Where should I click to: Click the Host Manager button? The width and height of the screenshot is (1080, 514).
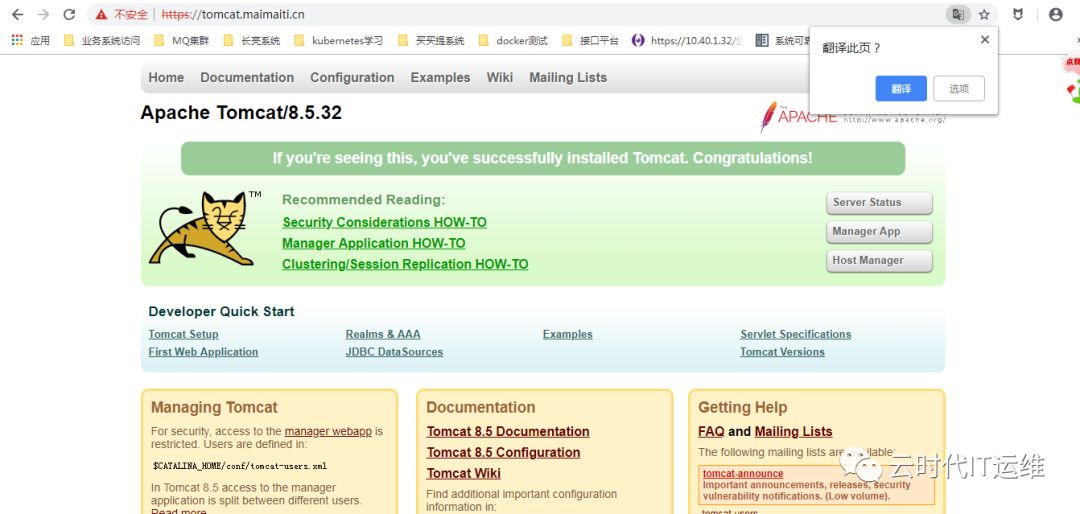tap(880, 260)
